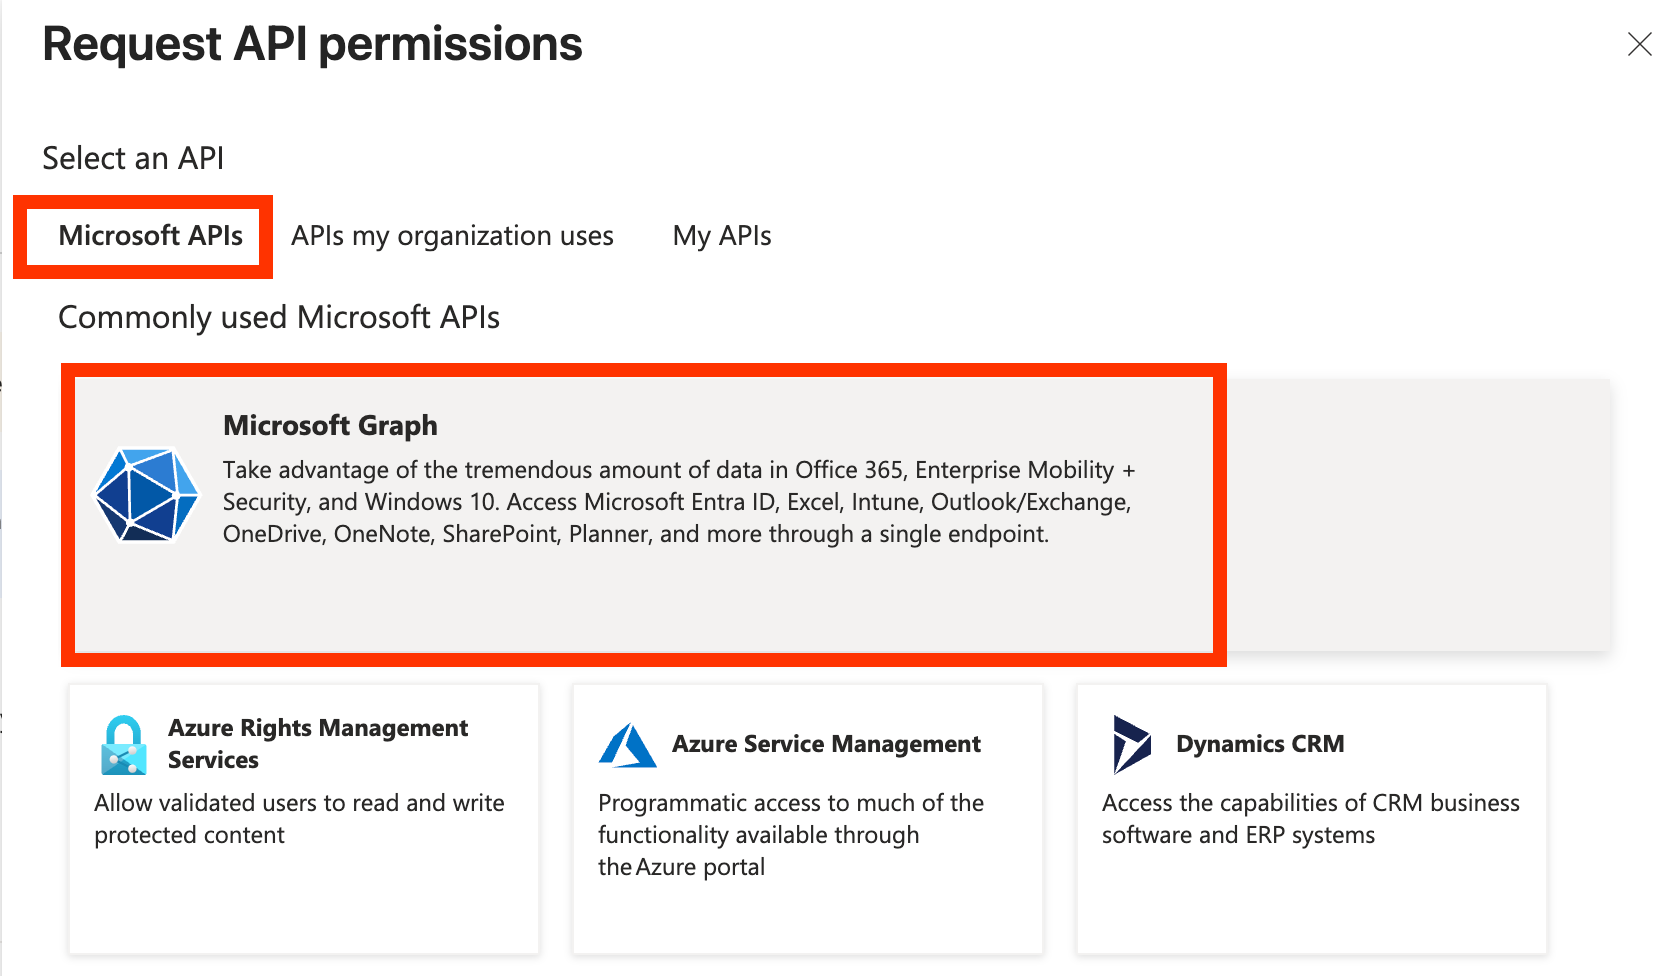The width and height of the screenshot is (1666, 976).
Task: Click the Microsoft Graph description text
Action: pos(679,502)
